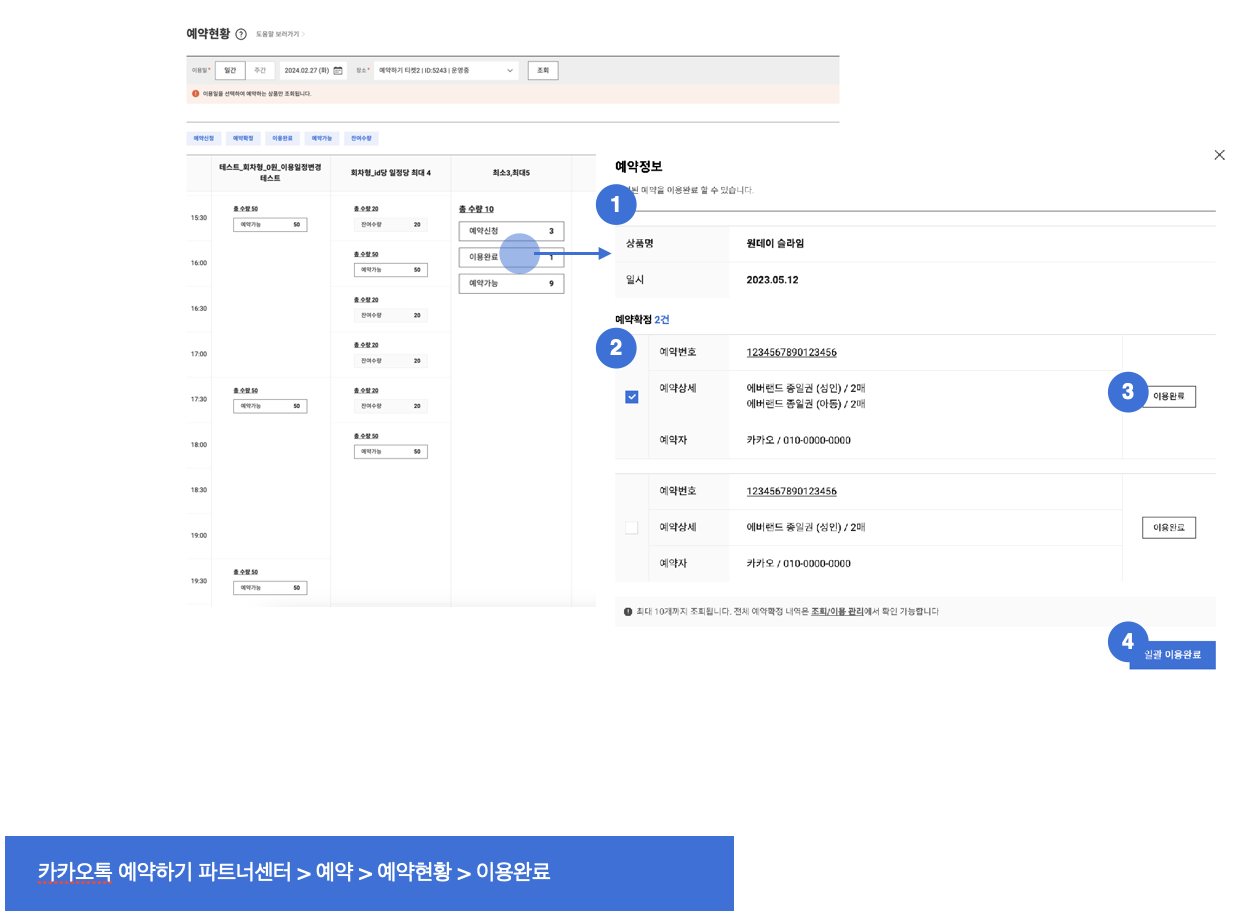Image resolution: width=1254 pixels, height=914 pixels.
Task: Open the 조회/이용 관리 link
Action: tap(837, 611)
